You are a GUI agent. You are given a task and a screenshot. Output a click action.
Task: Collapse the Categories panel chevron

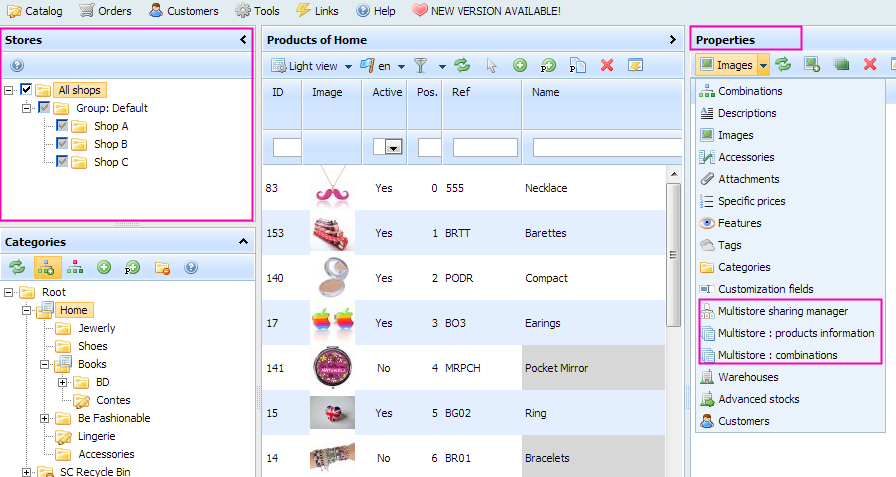(243, 241)
